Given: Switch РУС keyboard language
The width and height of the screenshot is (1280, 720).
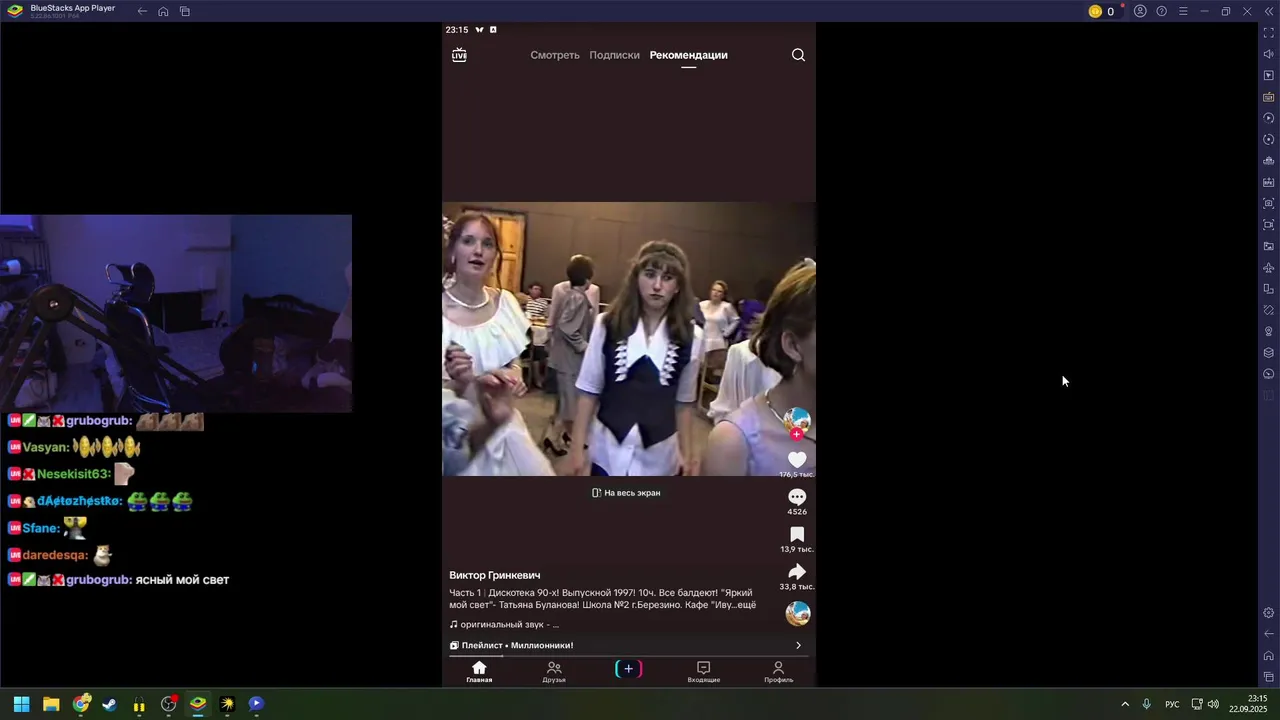Looking at the screenshot, I should (x=1172, y=704).
